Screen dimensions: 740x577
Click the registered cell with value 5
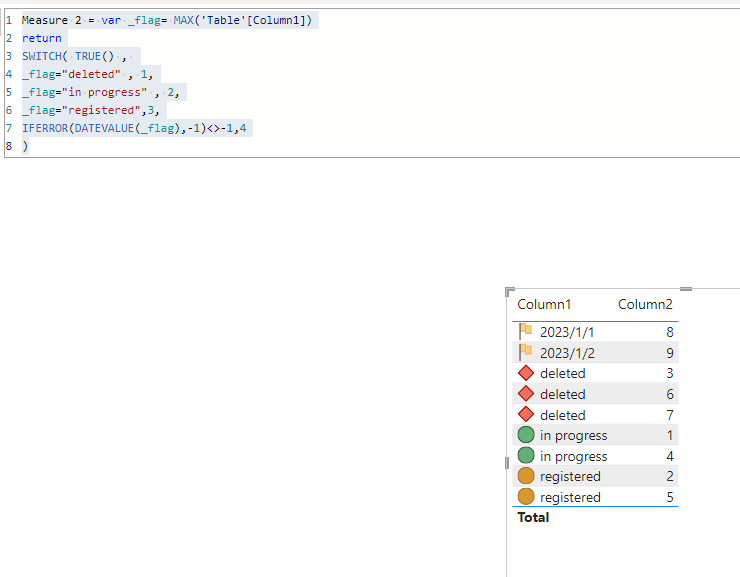[570, 497]
